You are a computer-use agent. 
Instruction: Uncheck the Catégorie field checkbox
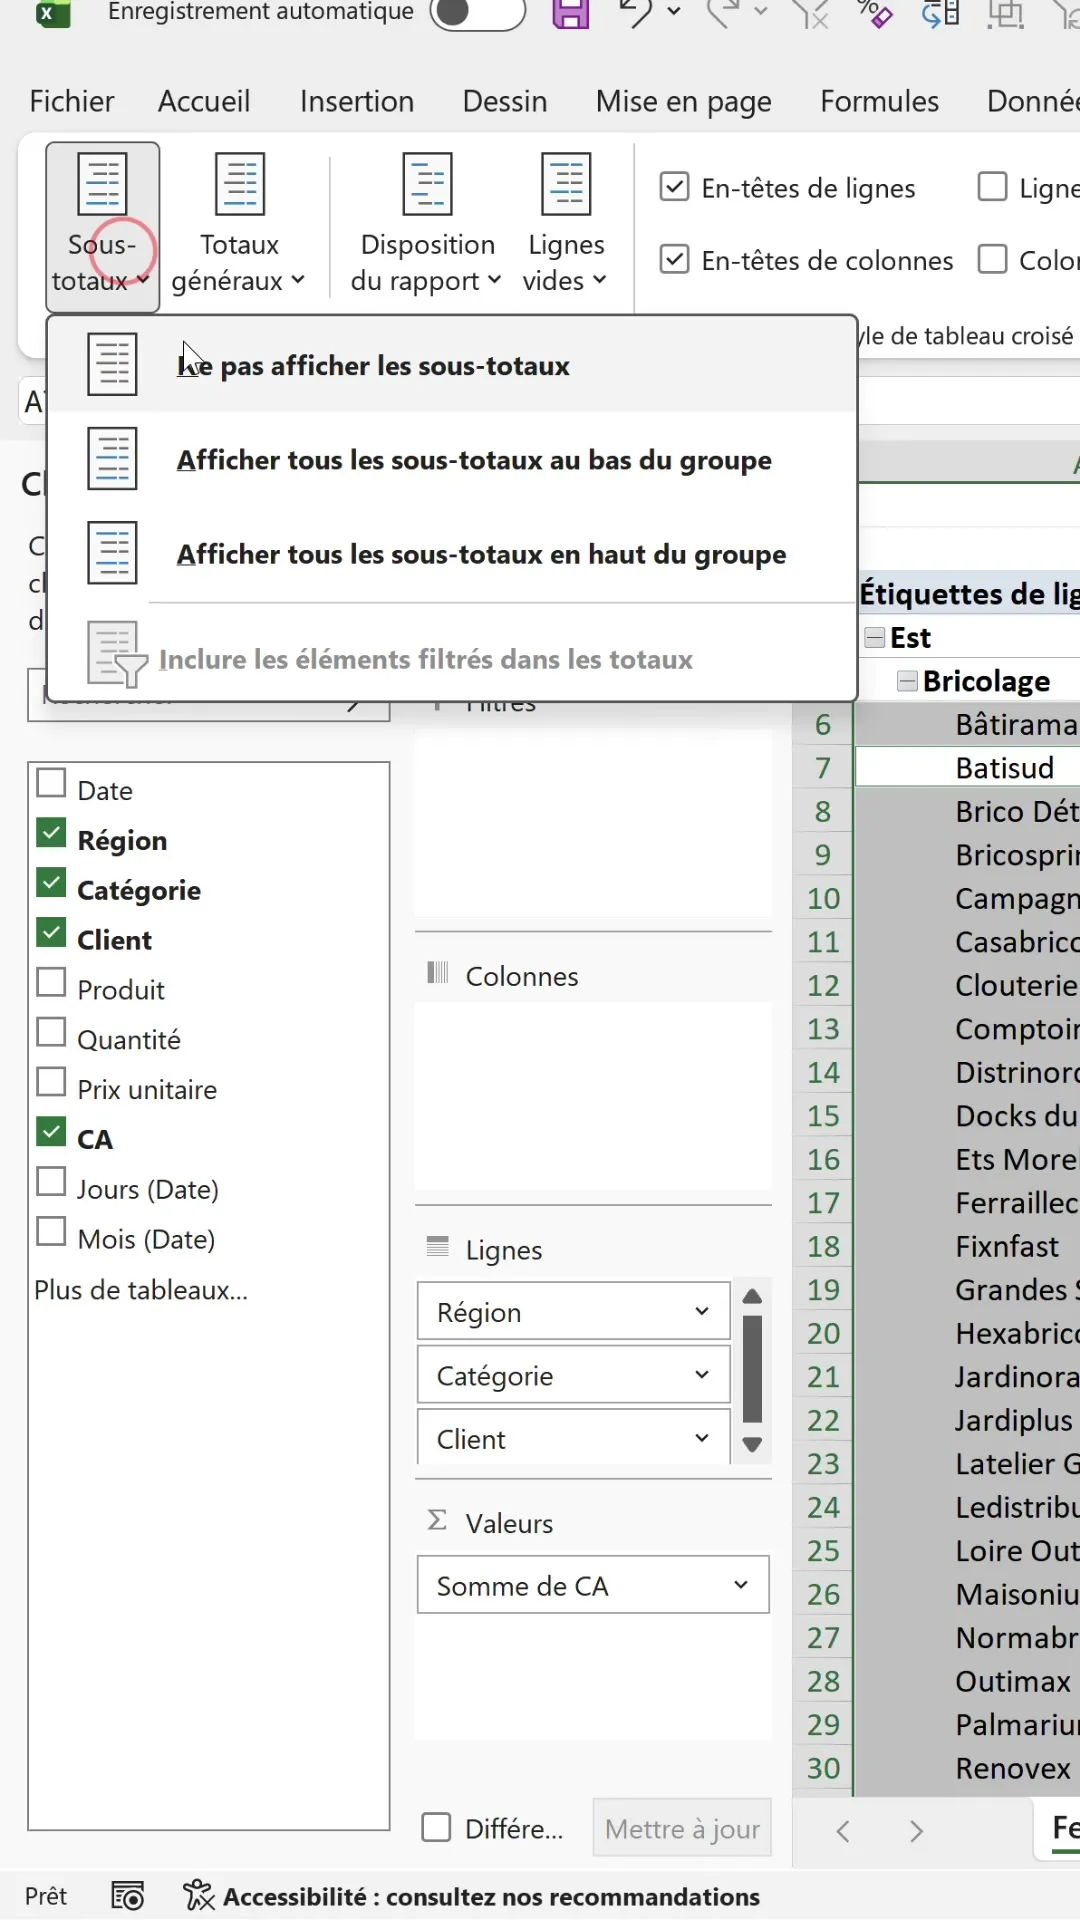tap(51, 883)
